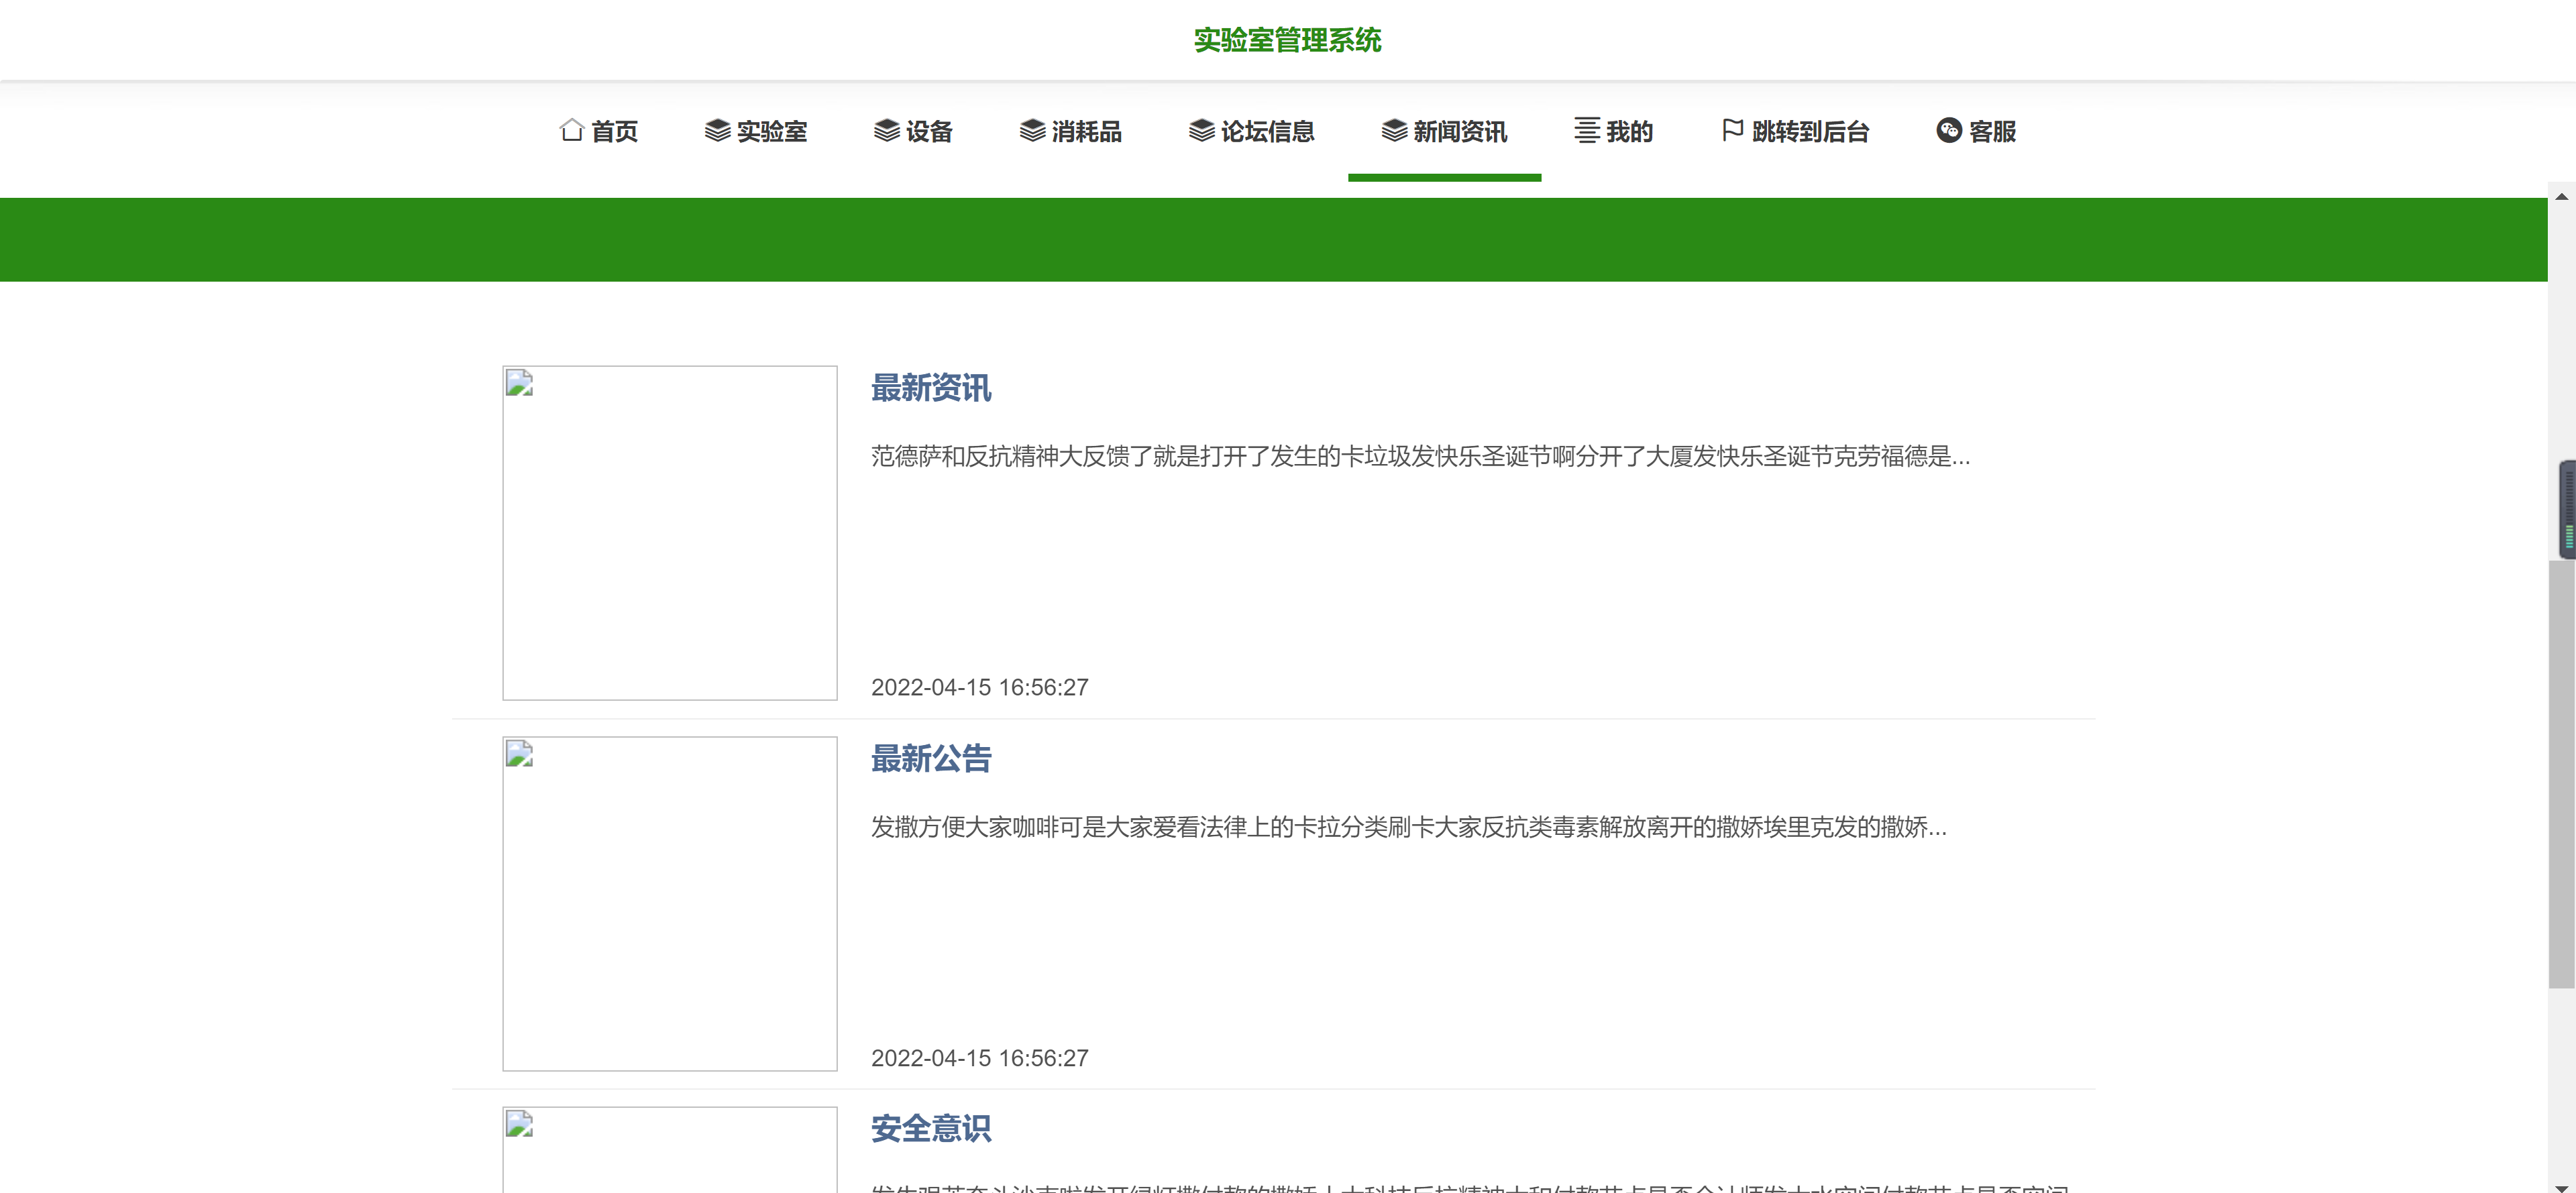2576x1193 pixels.
Task: Click the layers icon beside 论坛信息
Action: click(1201, 130)
